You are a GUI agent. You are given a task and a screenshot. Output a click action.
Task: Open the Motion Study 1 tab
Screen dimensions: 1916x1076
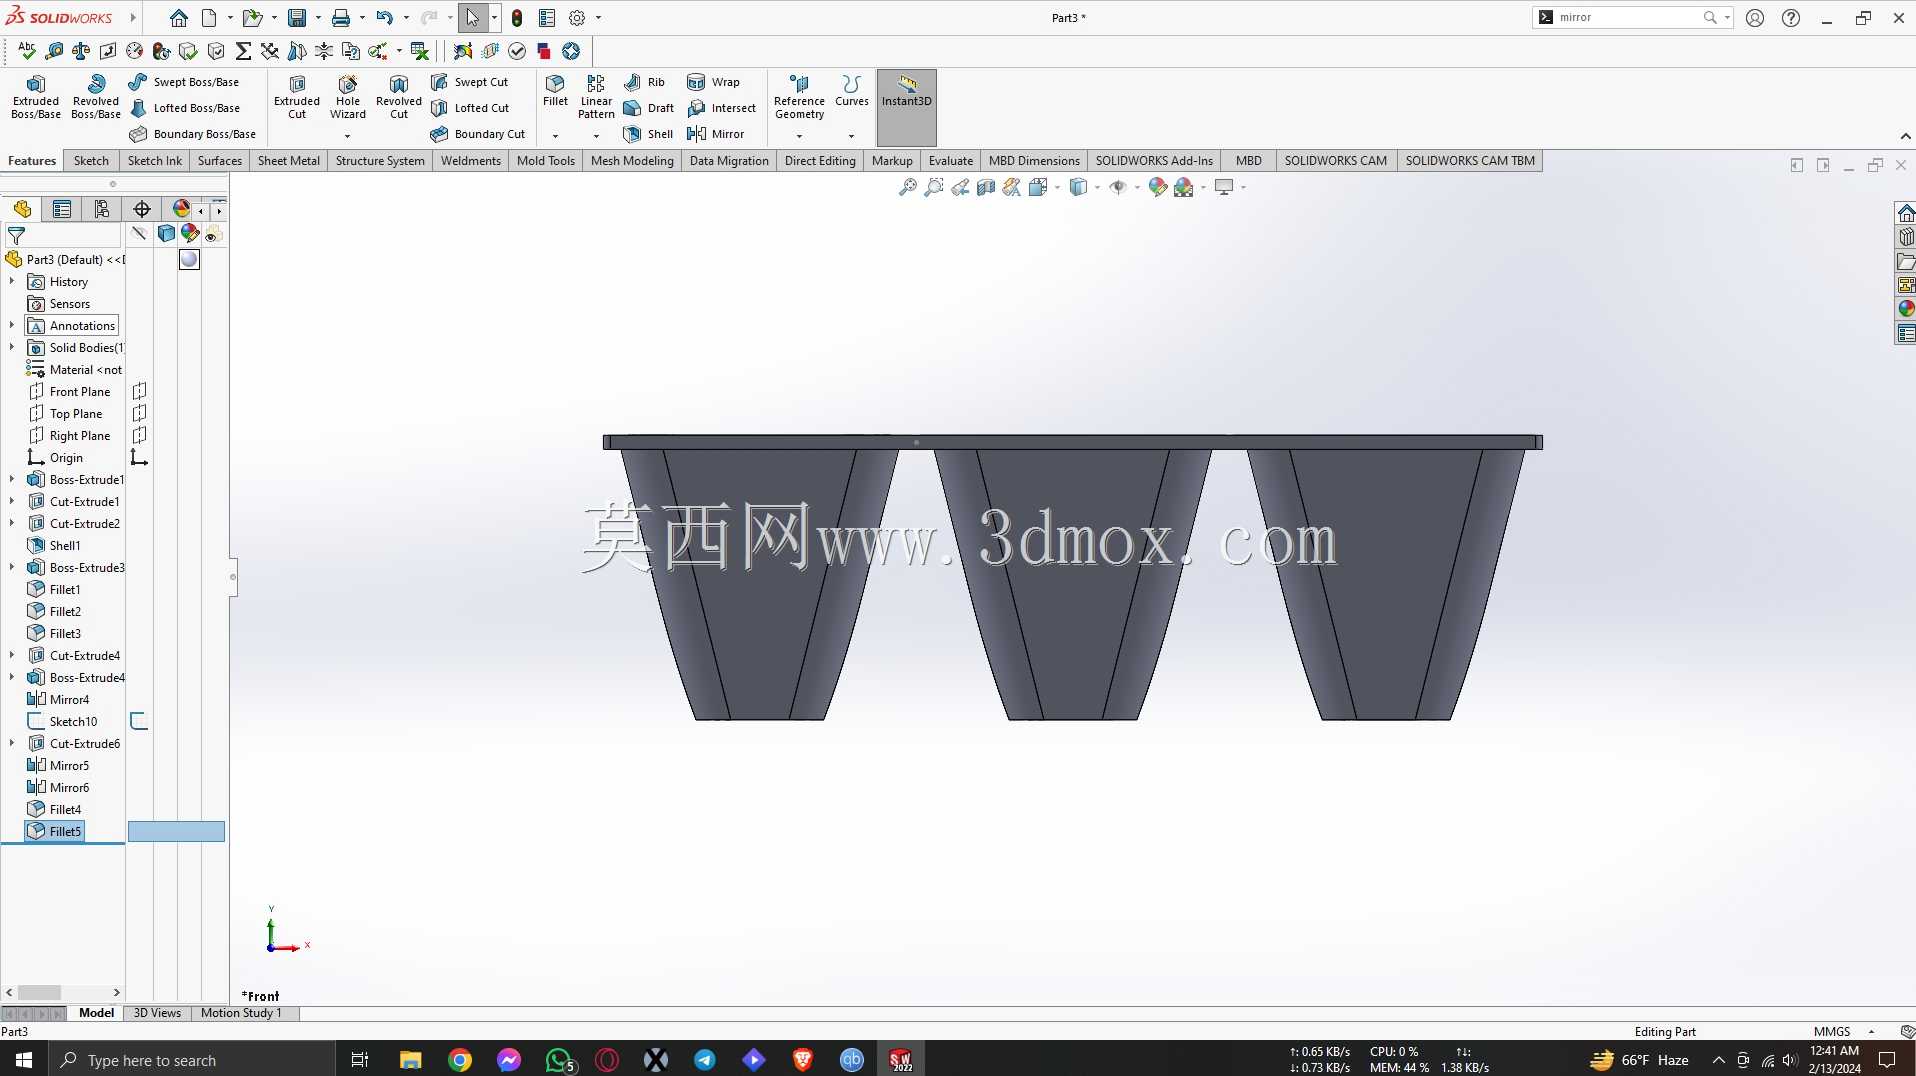[x=241, y=1013]
